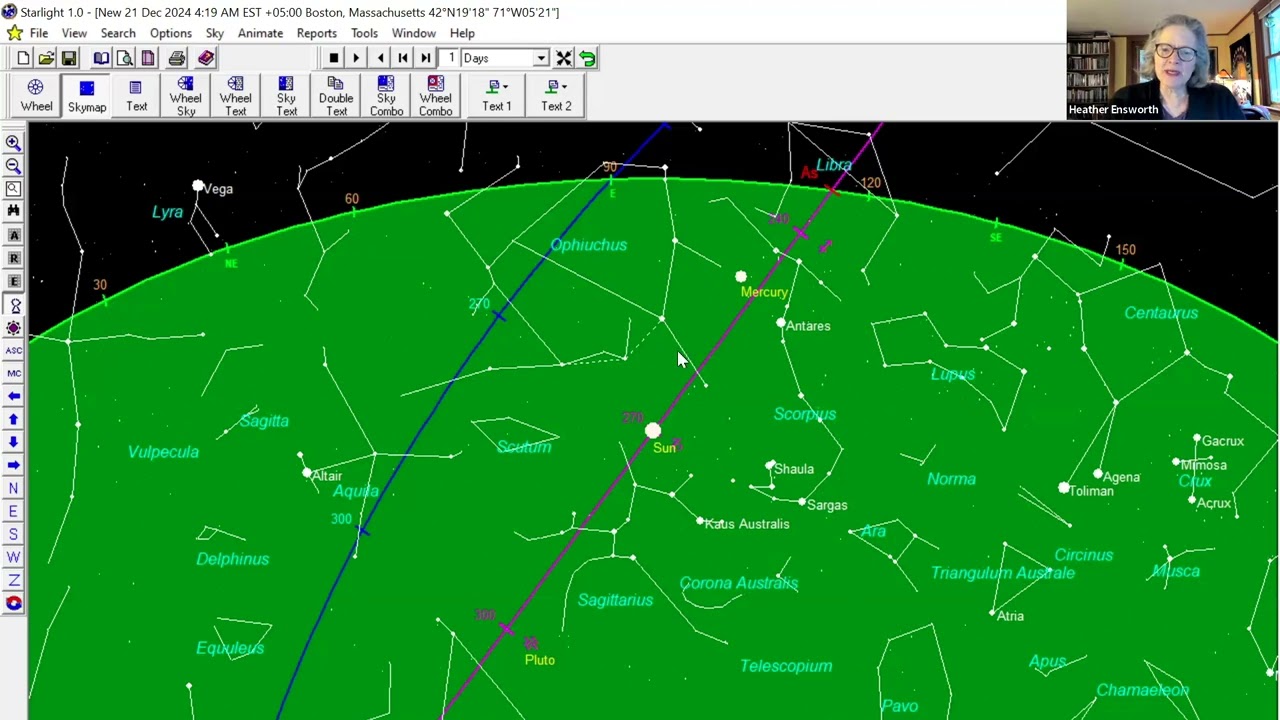The height and width of the screenshot is (720, 1280).
Task: Open the Options menu
Action: tap(171, 33)
